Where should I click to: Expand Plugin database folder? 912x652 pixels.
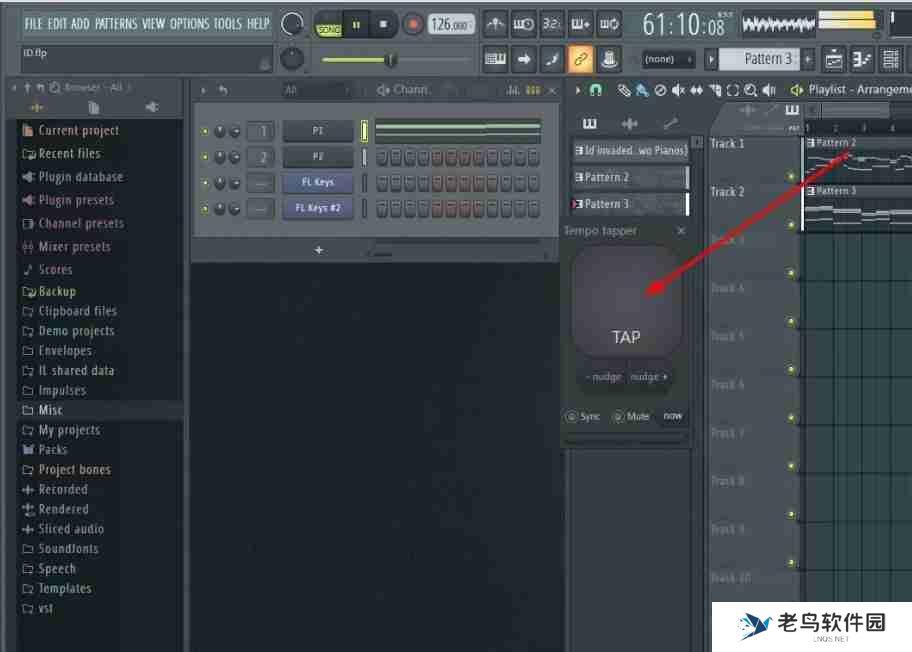click(72, 177)
